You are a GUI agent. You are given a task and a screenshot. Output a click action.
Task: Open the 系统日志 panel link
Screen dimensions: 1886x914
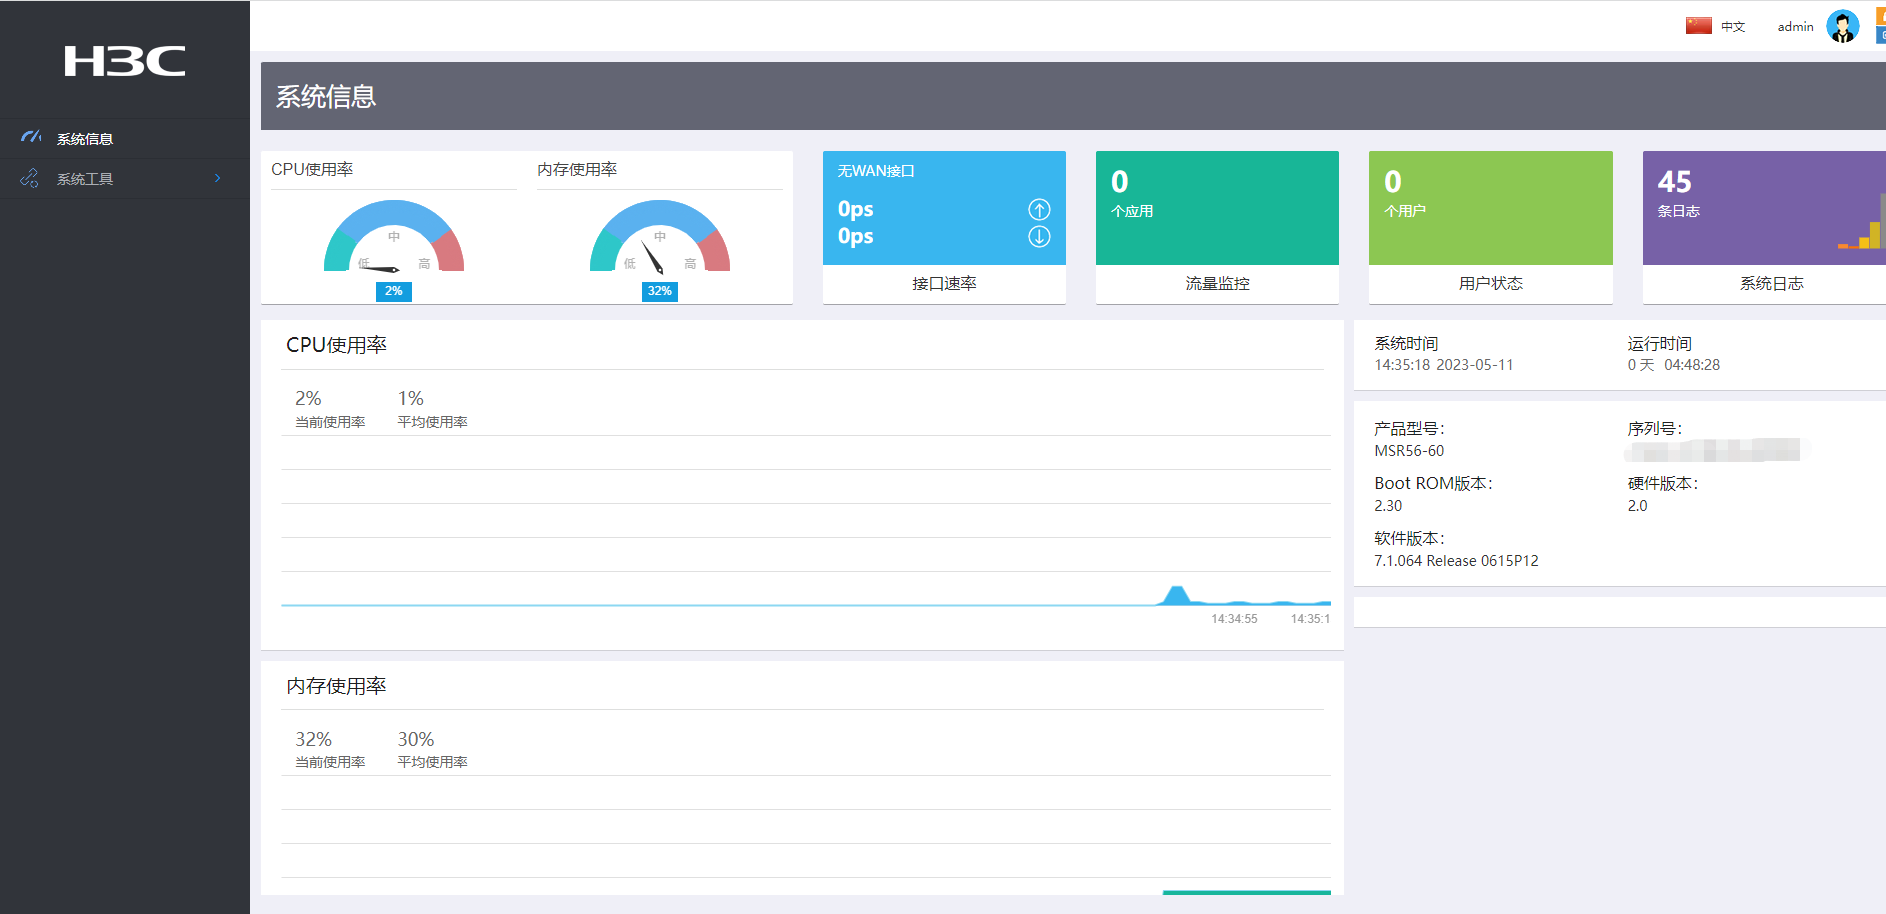tap(1771, 284)
